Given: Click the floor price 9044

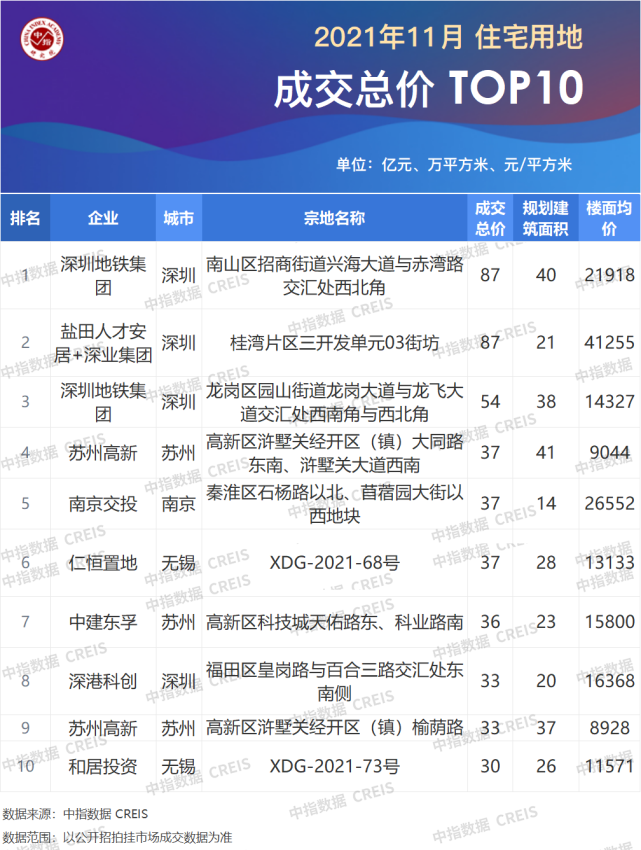Looking at the screenshot, I should pyautogui.click(x=610, y=453).
